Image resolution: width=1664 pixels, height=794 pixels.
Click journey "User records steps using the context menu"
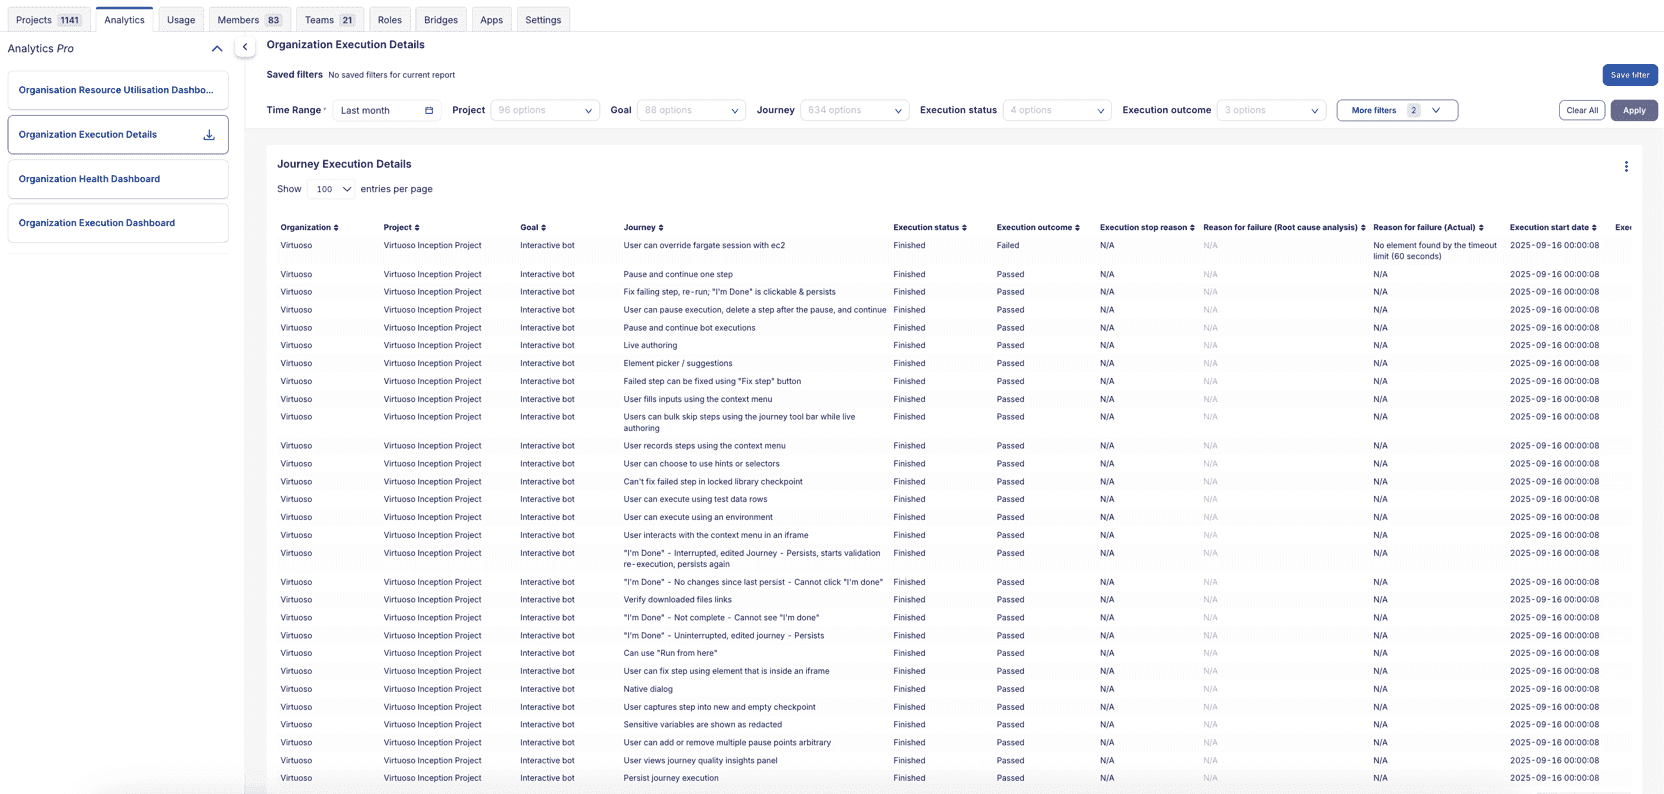pyautogui.click(x=704, y=446)
